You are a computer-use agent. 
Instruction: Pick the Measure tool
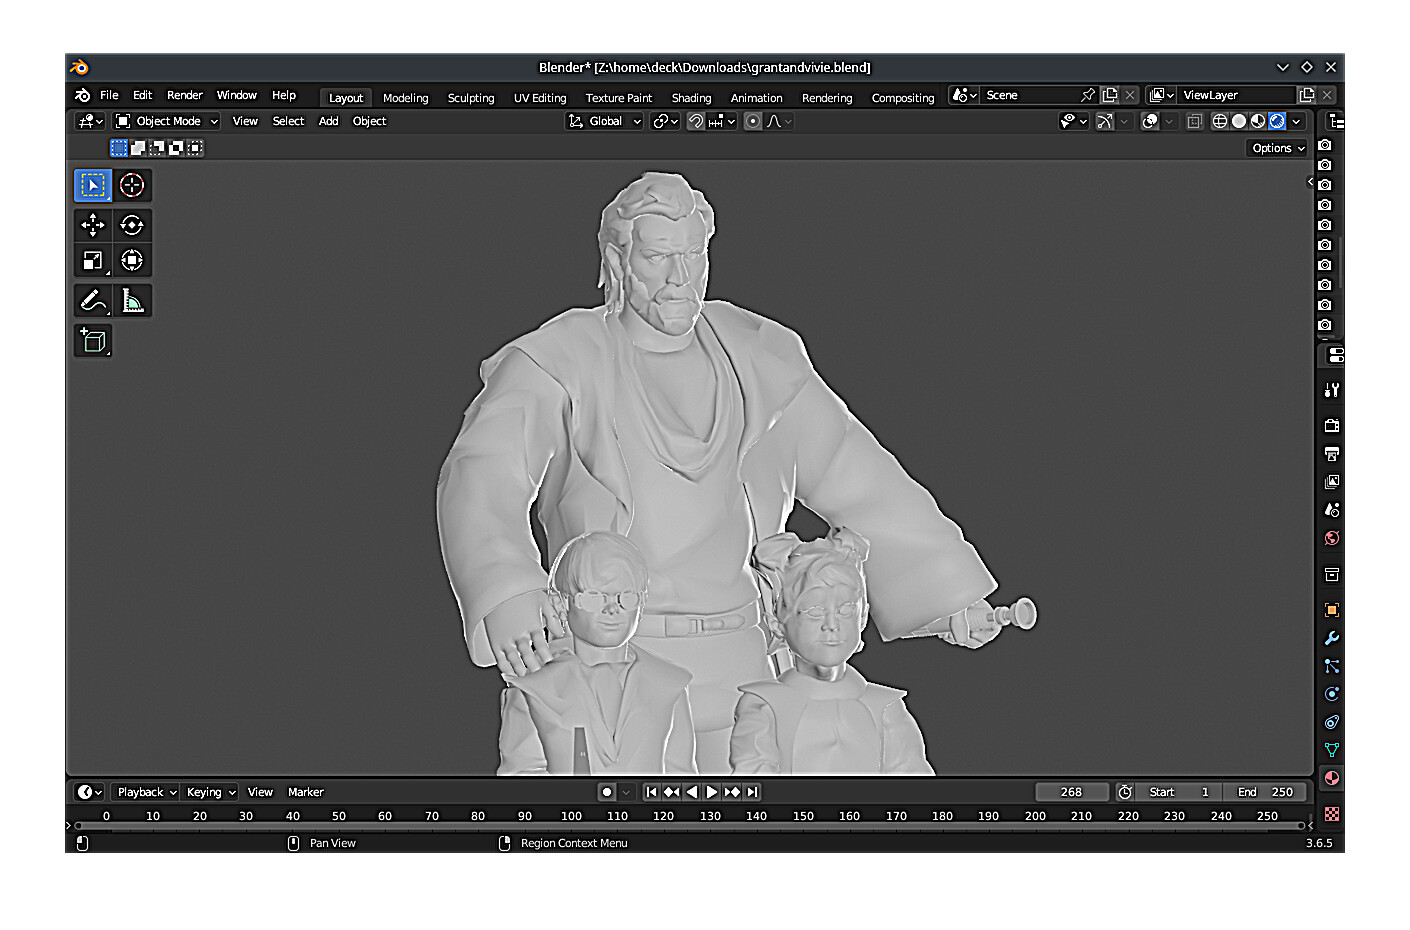132,301
